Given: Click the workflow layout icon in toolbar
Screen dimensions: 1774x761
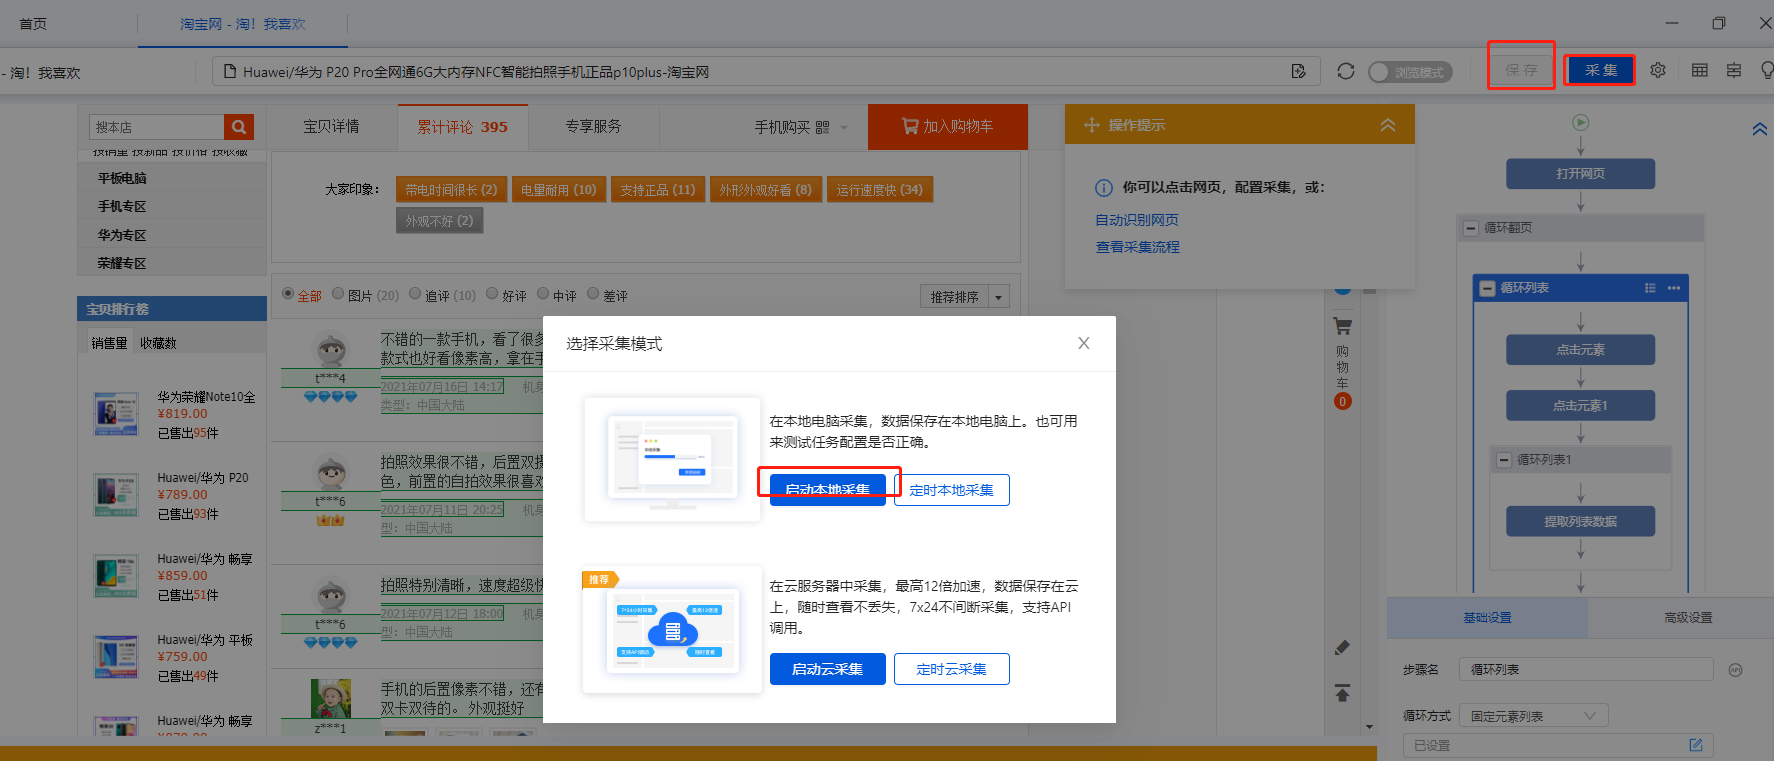Looking at the screenshot, I should tap(1734, 70).
